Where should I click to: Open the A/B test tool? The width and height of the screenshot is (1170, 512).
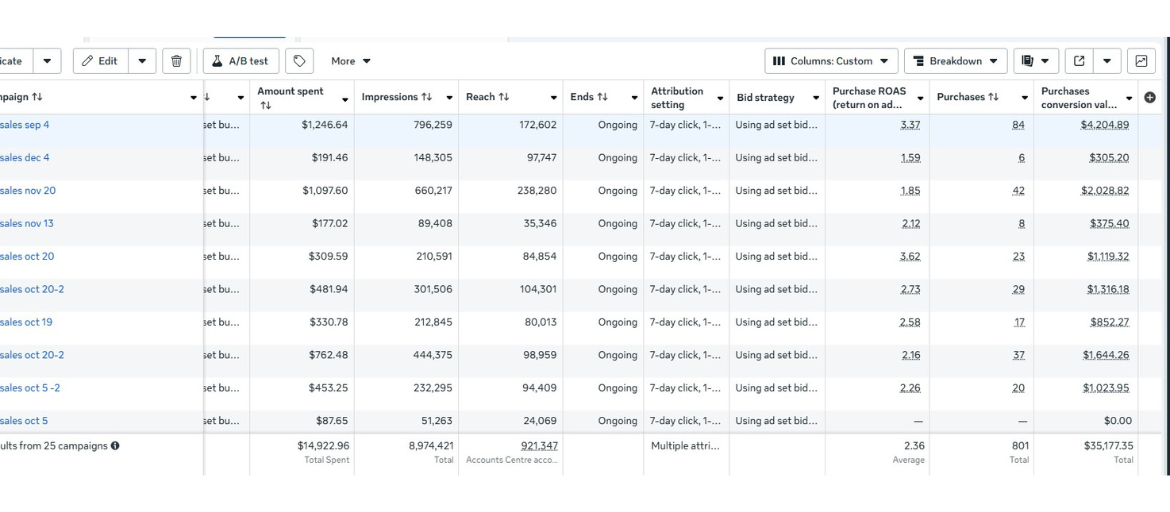point(241,61)
